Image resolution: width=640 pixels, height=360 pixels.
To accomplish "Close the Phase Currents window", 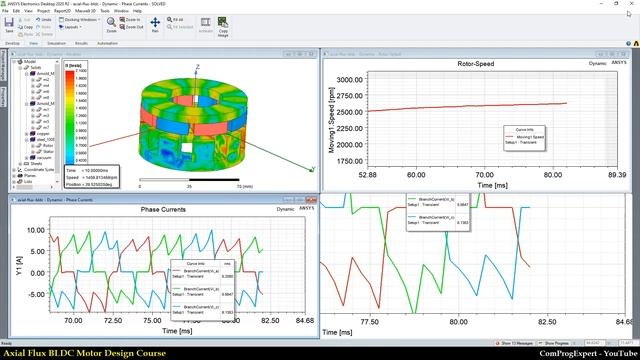I will (x=311, y=200).
